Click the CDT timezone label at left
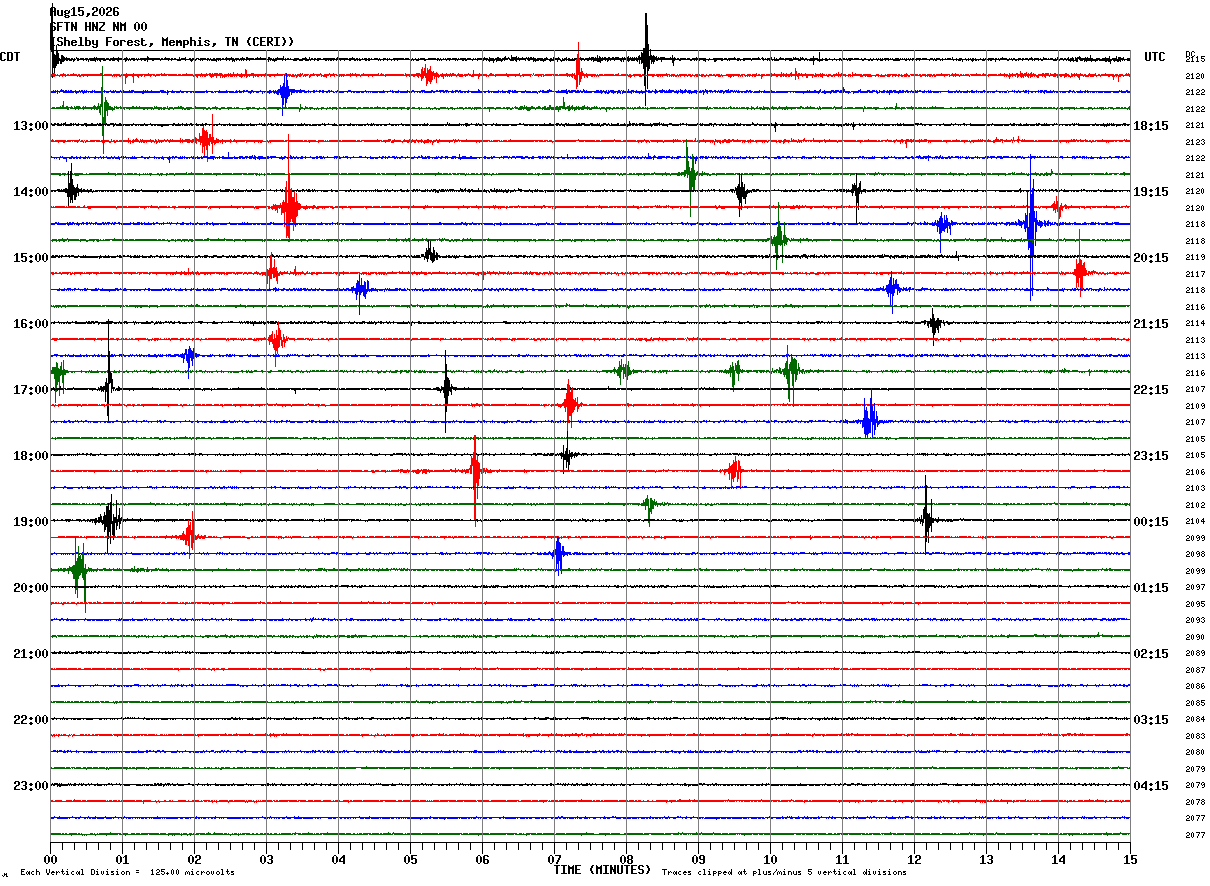 click(10, 57)
